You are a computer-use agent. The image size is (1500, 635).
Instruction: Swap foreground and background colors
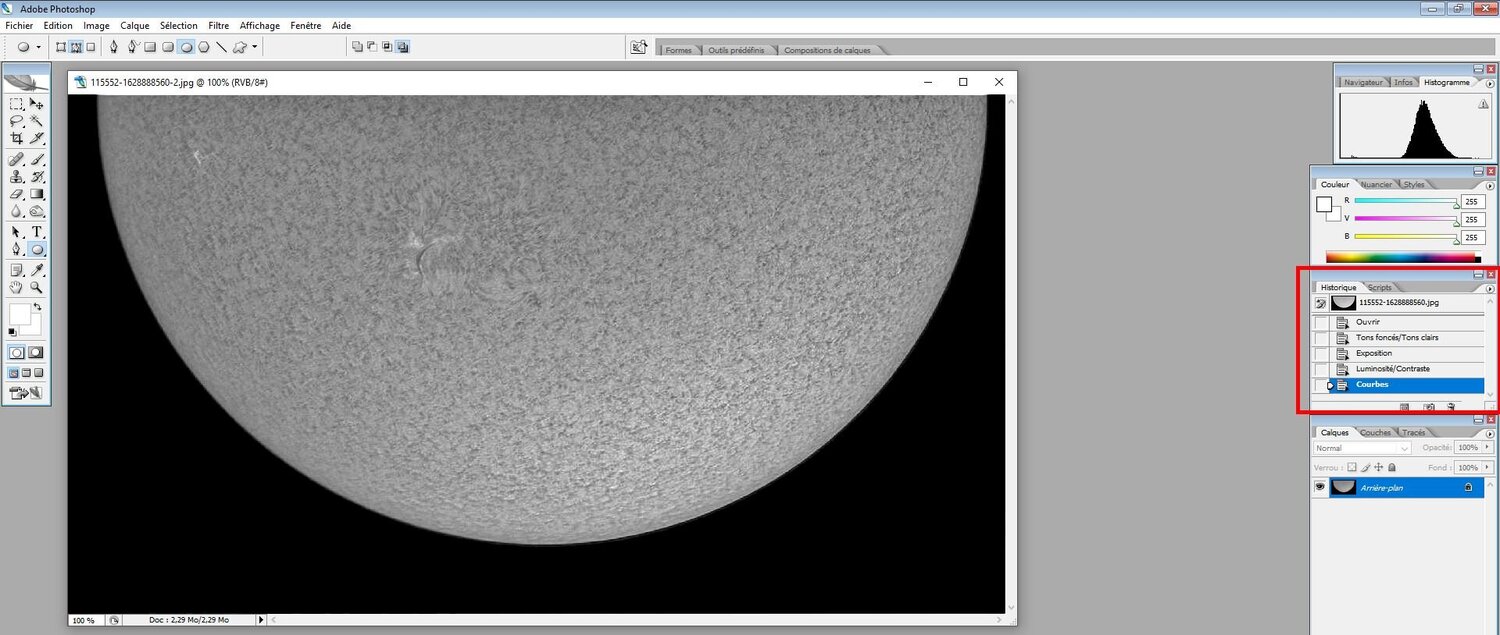(x=37, y=306)
